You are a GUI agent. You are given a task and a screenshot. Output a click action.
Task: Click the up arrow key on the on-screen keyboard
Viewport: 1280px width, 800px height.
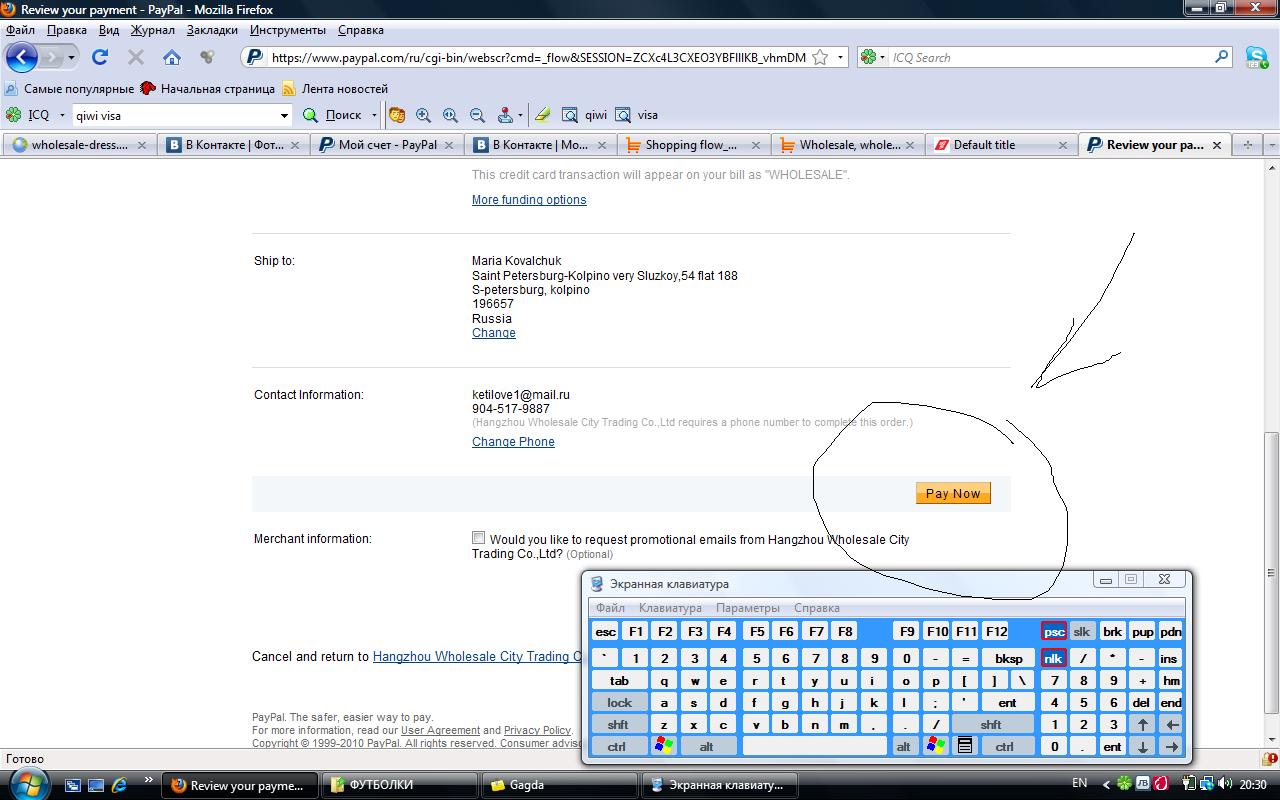point(1142,724)
